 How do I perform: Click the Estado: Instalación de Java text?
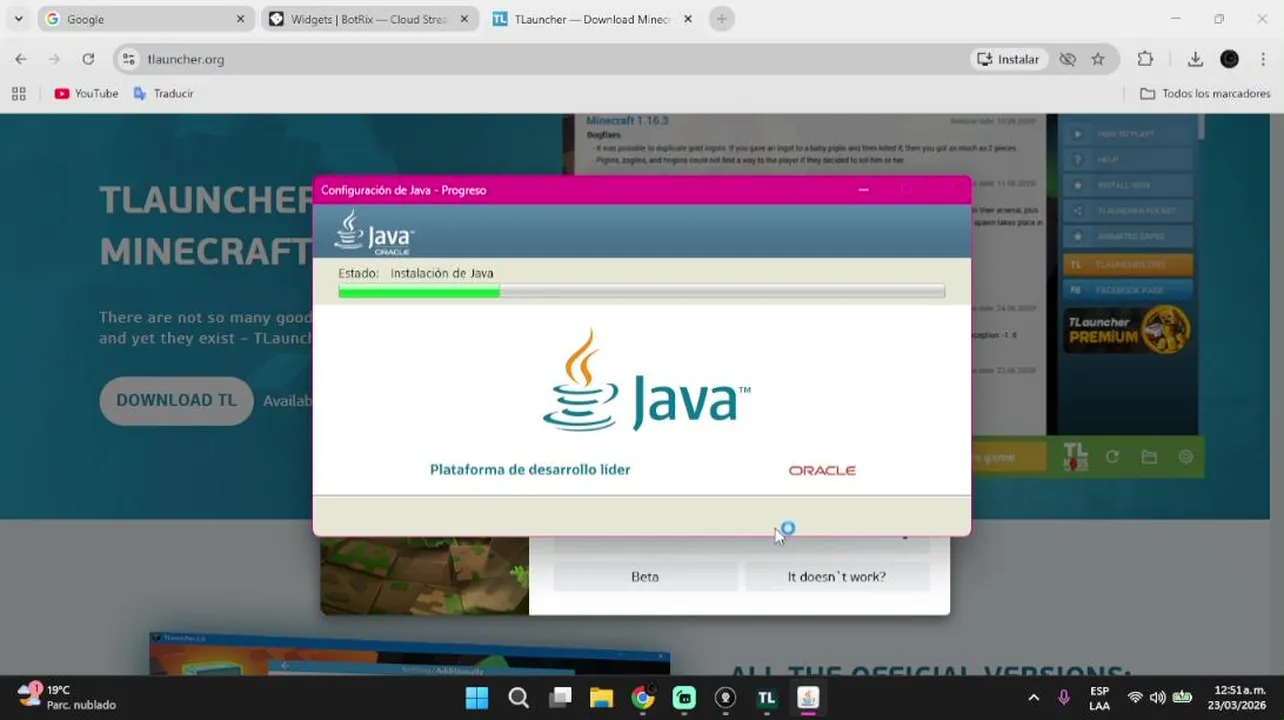[x=416, y=273]
